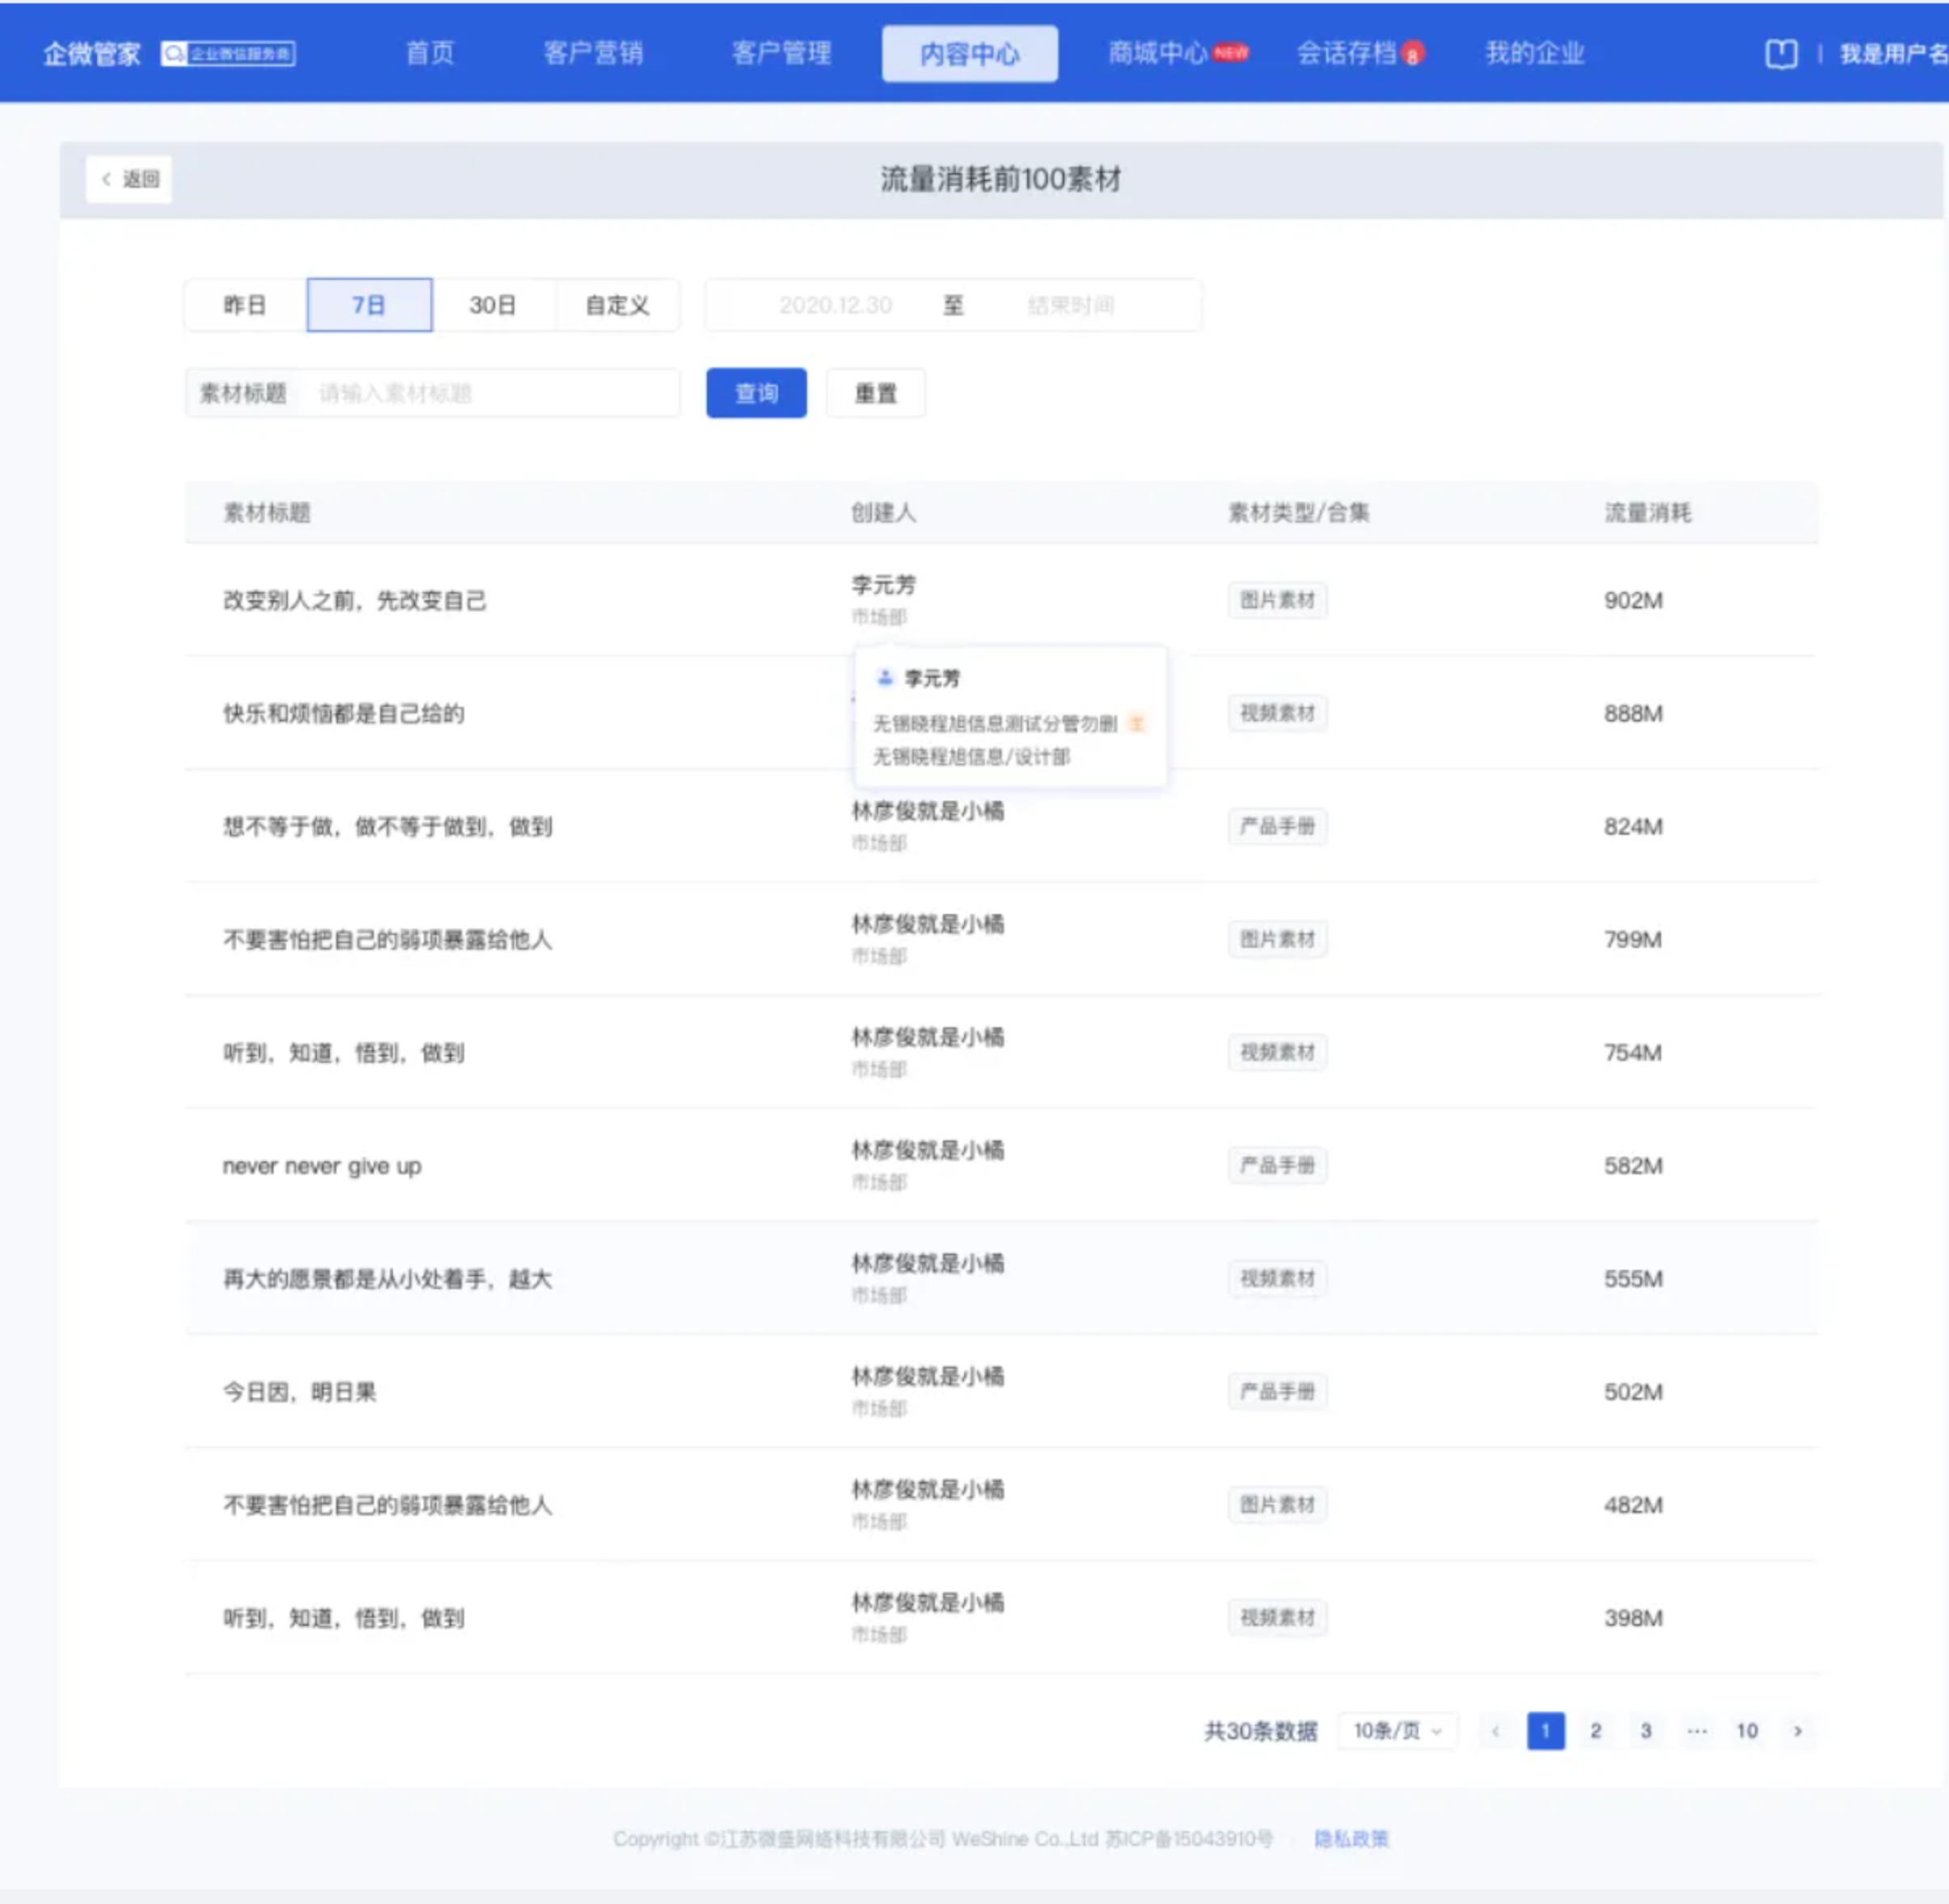Open the help book icon
The height and width of the screenshot is (1904, 1949).
(x=1781, y=53)
